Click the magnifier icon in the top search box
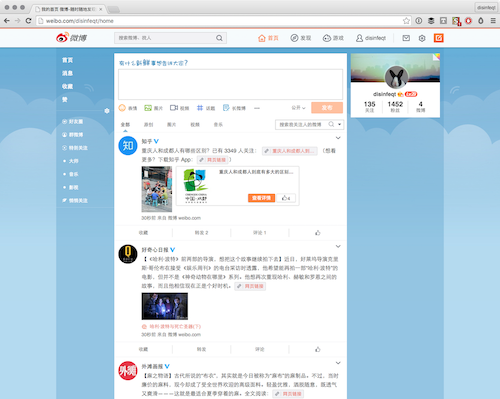 pos(219,38)
